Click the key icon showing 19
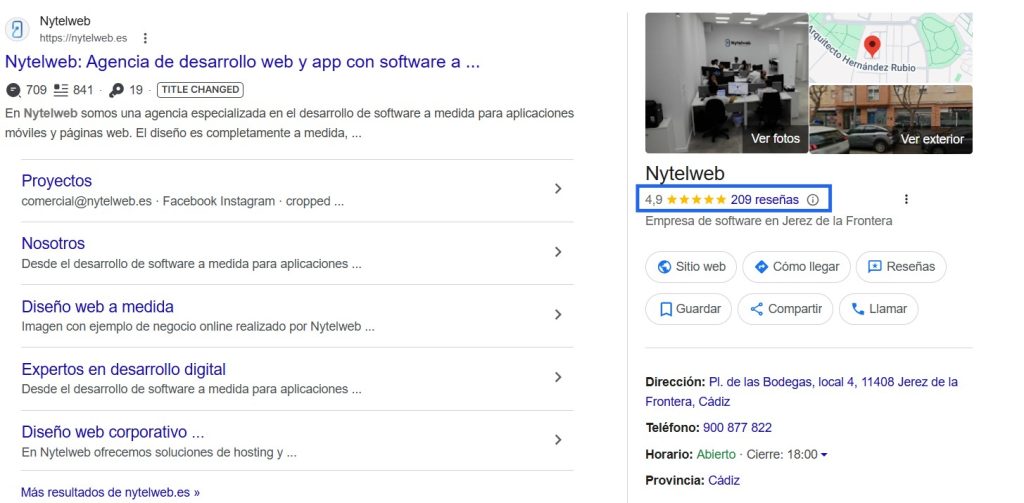Viewport: 1024px width, 503px height. point(116,89)
